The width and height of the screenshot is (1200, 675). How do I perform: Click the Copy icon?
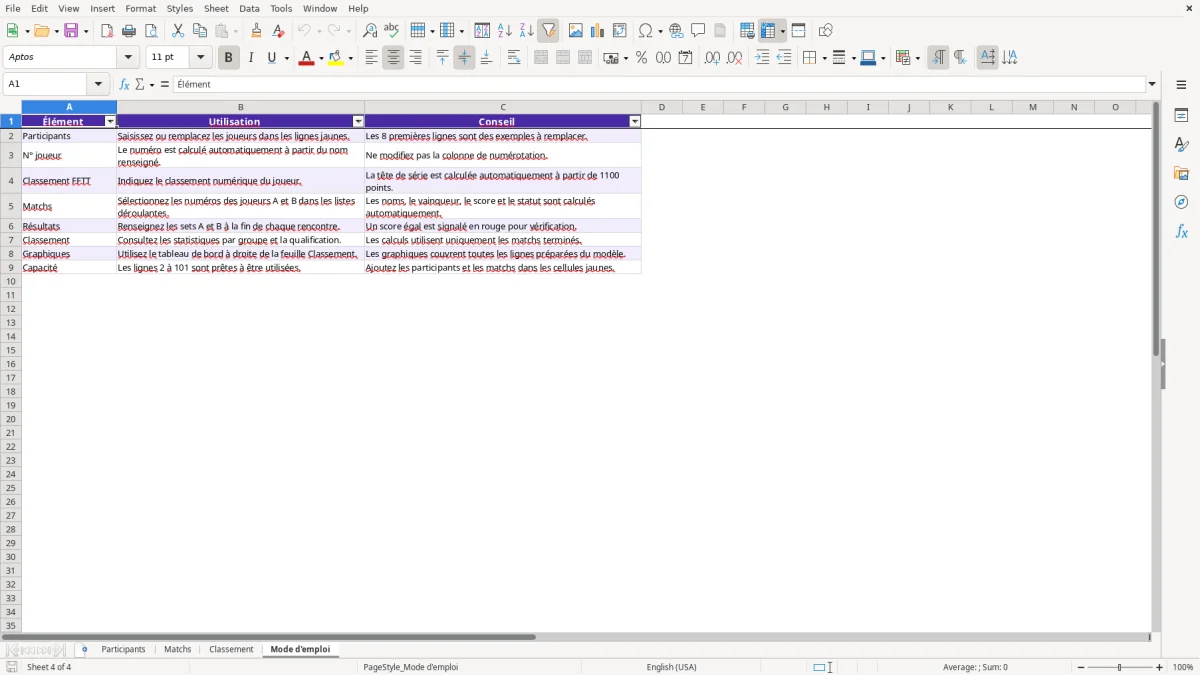coord(200,31)
